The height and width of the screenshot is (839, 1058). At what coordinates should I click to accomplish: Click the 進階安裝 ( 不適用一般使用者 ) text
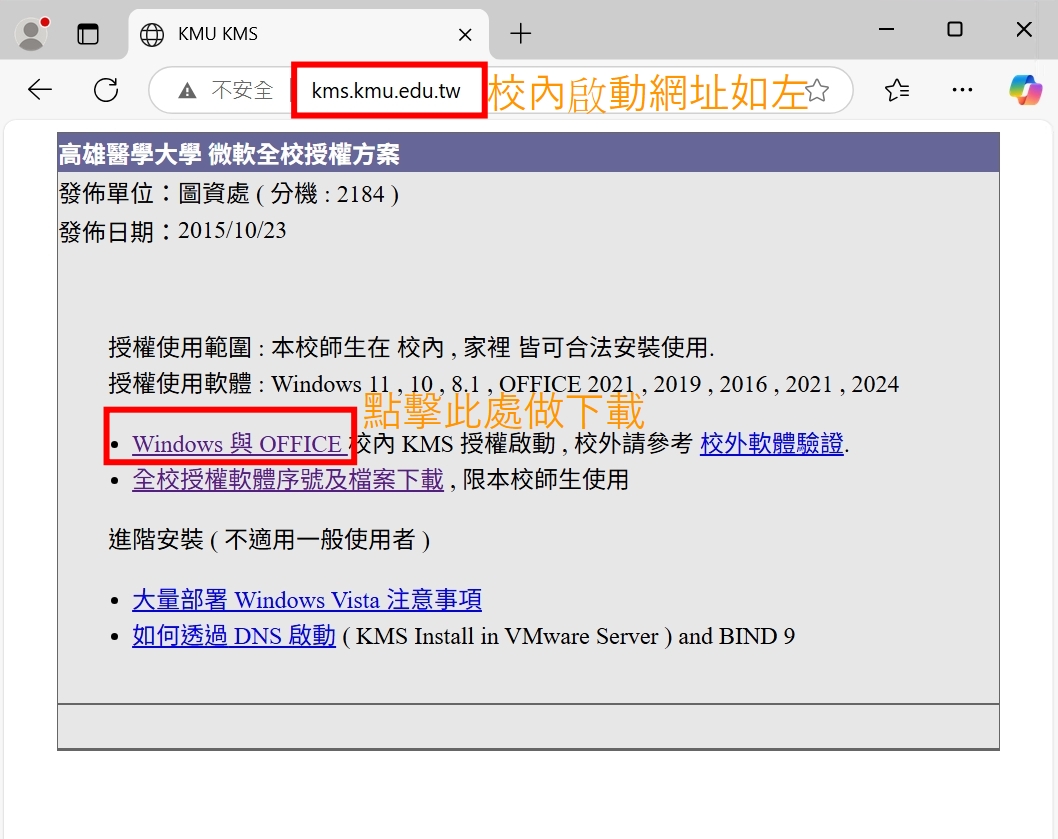(x=269, y=539)
